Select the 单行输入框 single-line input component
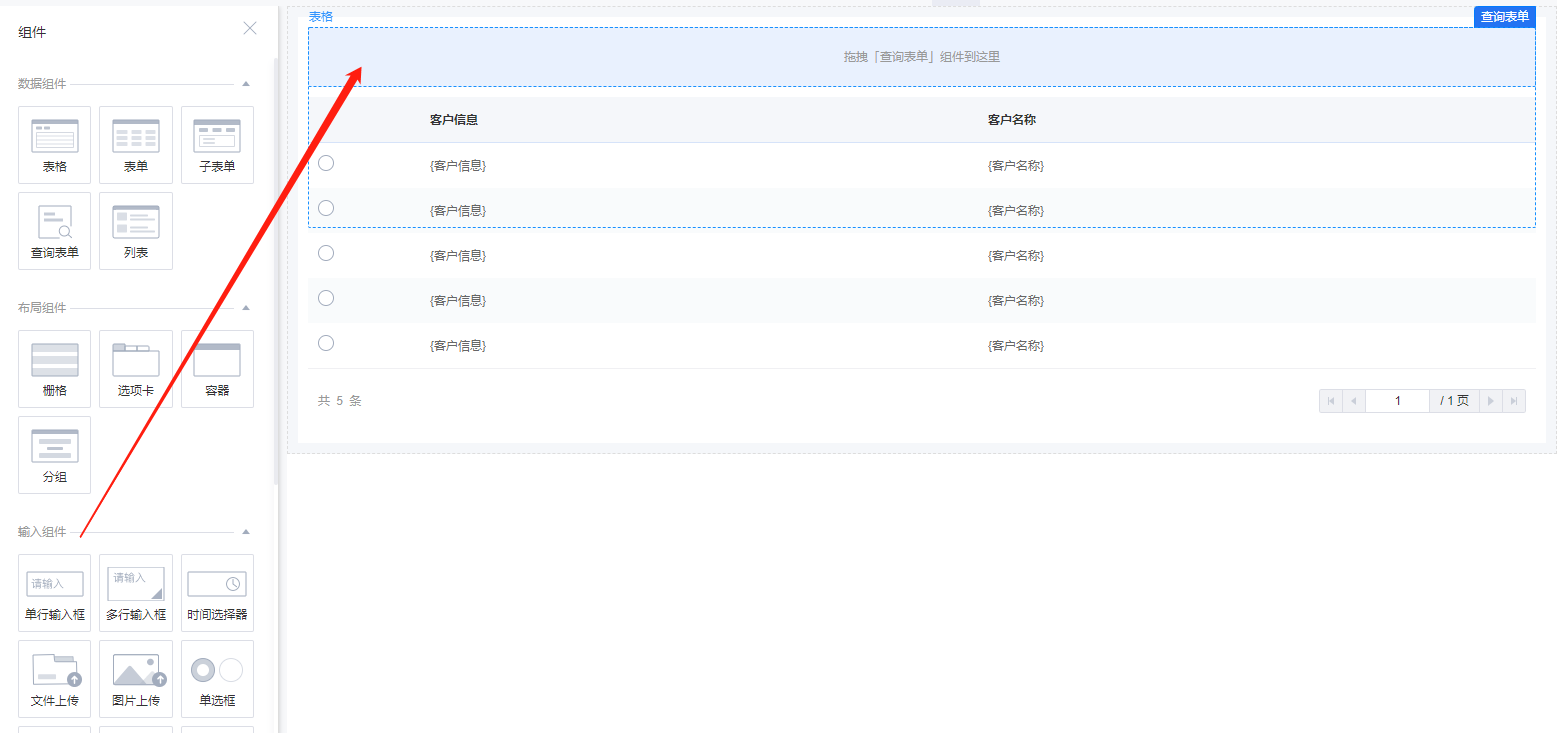The image size is (1557, 733). (x=54, y=593)
